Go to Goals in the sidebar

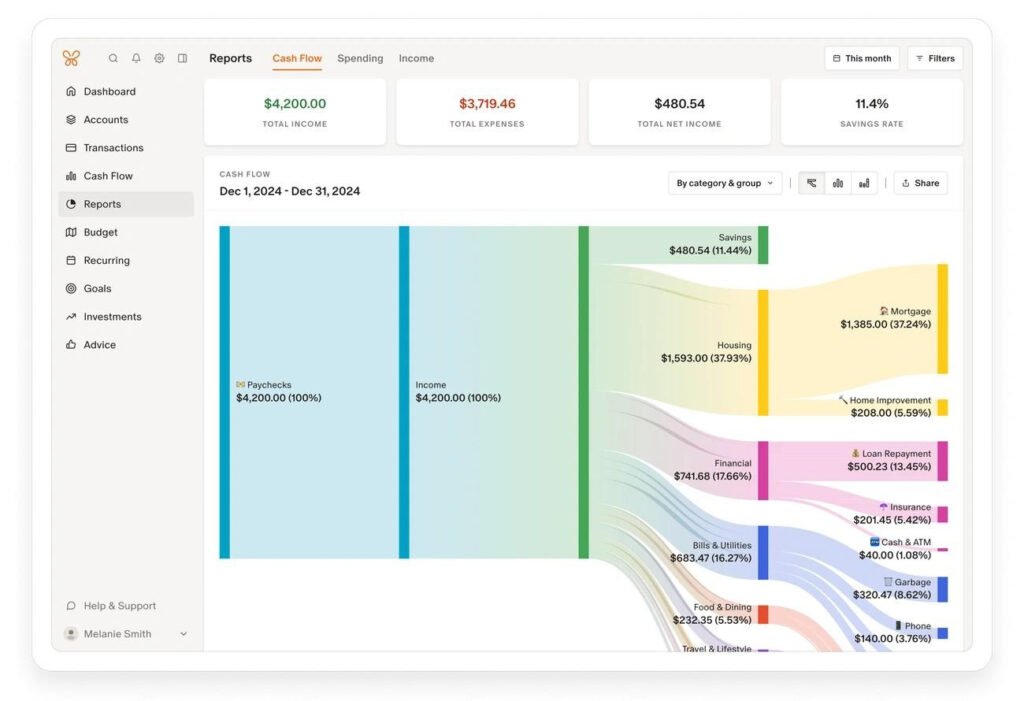(x=97, y=289)
